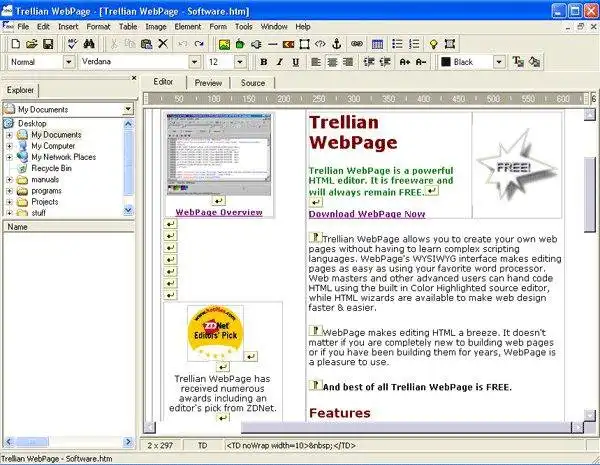Click the ZDNet Editors' Pick badge image
The height and width of the screenshot is (465, 600).
(215, 333)
